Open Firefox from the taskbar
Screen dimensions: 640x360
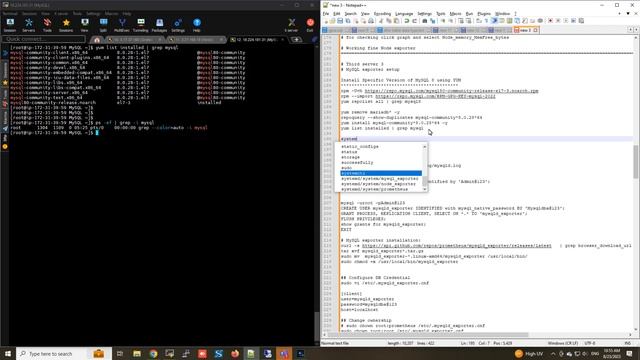tap(235, 353)
